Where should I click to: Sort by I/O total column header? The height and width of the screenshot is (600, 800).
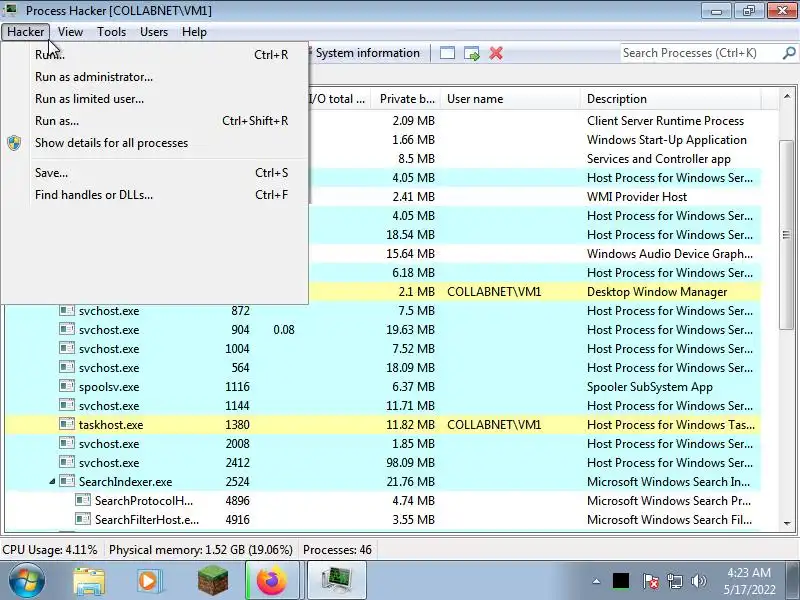tap(339, 99)
